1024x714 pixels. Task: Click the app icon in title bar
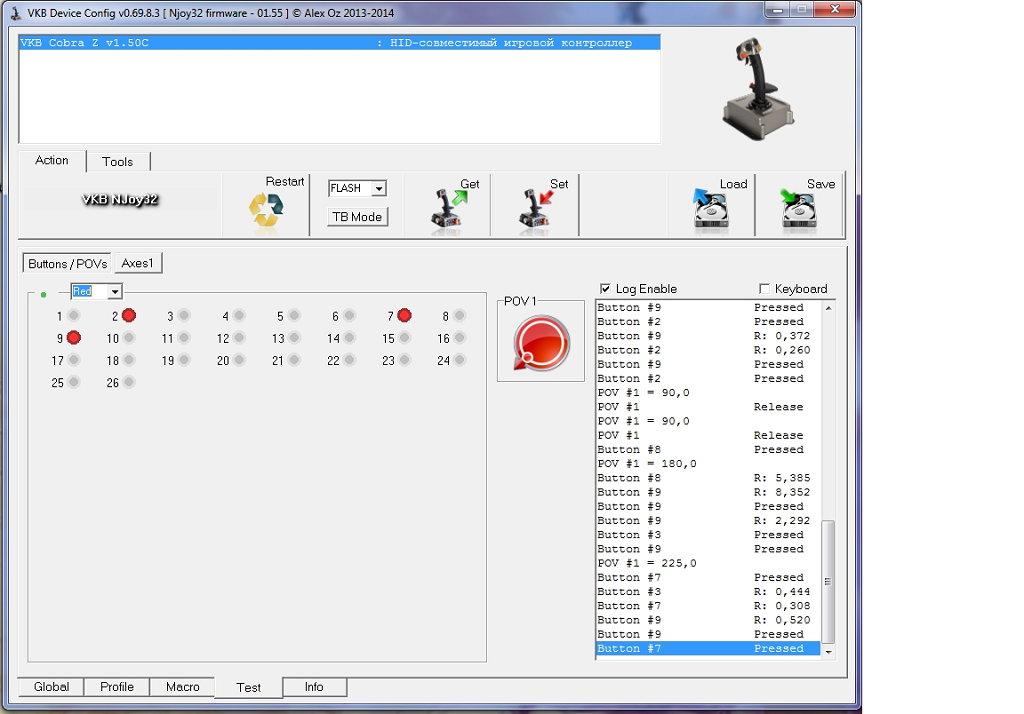tap(15, 12)
